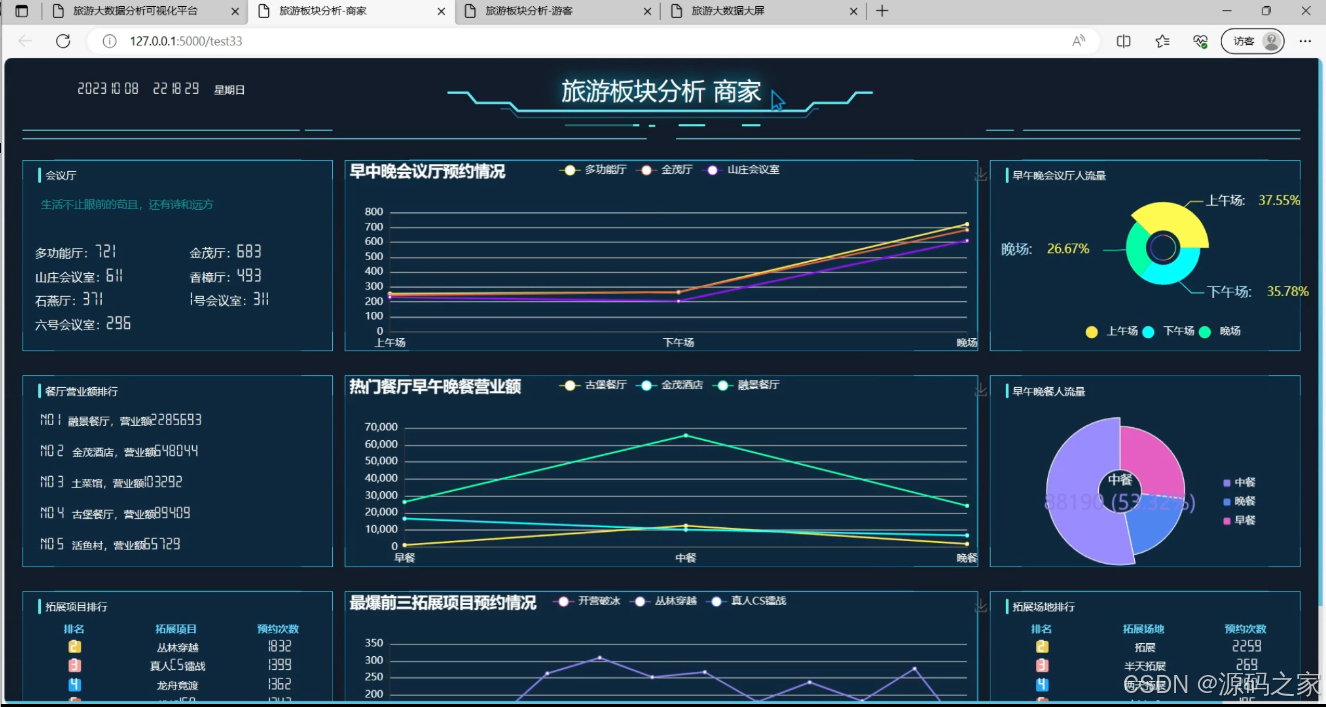Toggle 金茂酒店 series in restaurant chart
Image resolution: width=1326 pixels, height=707 pixels.
(670, 385)
